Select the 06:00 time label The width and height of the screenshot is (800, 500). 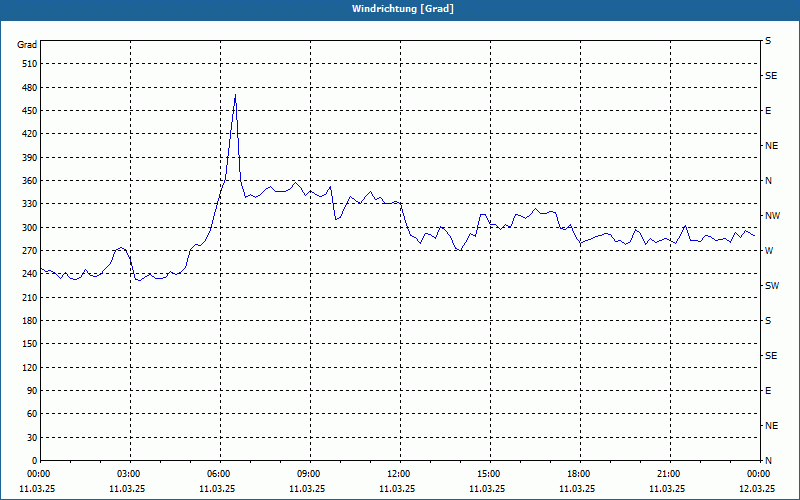[x=220, y=474]
